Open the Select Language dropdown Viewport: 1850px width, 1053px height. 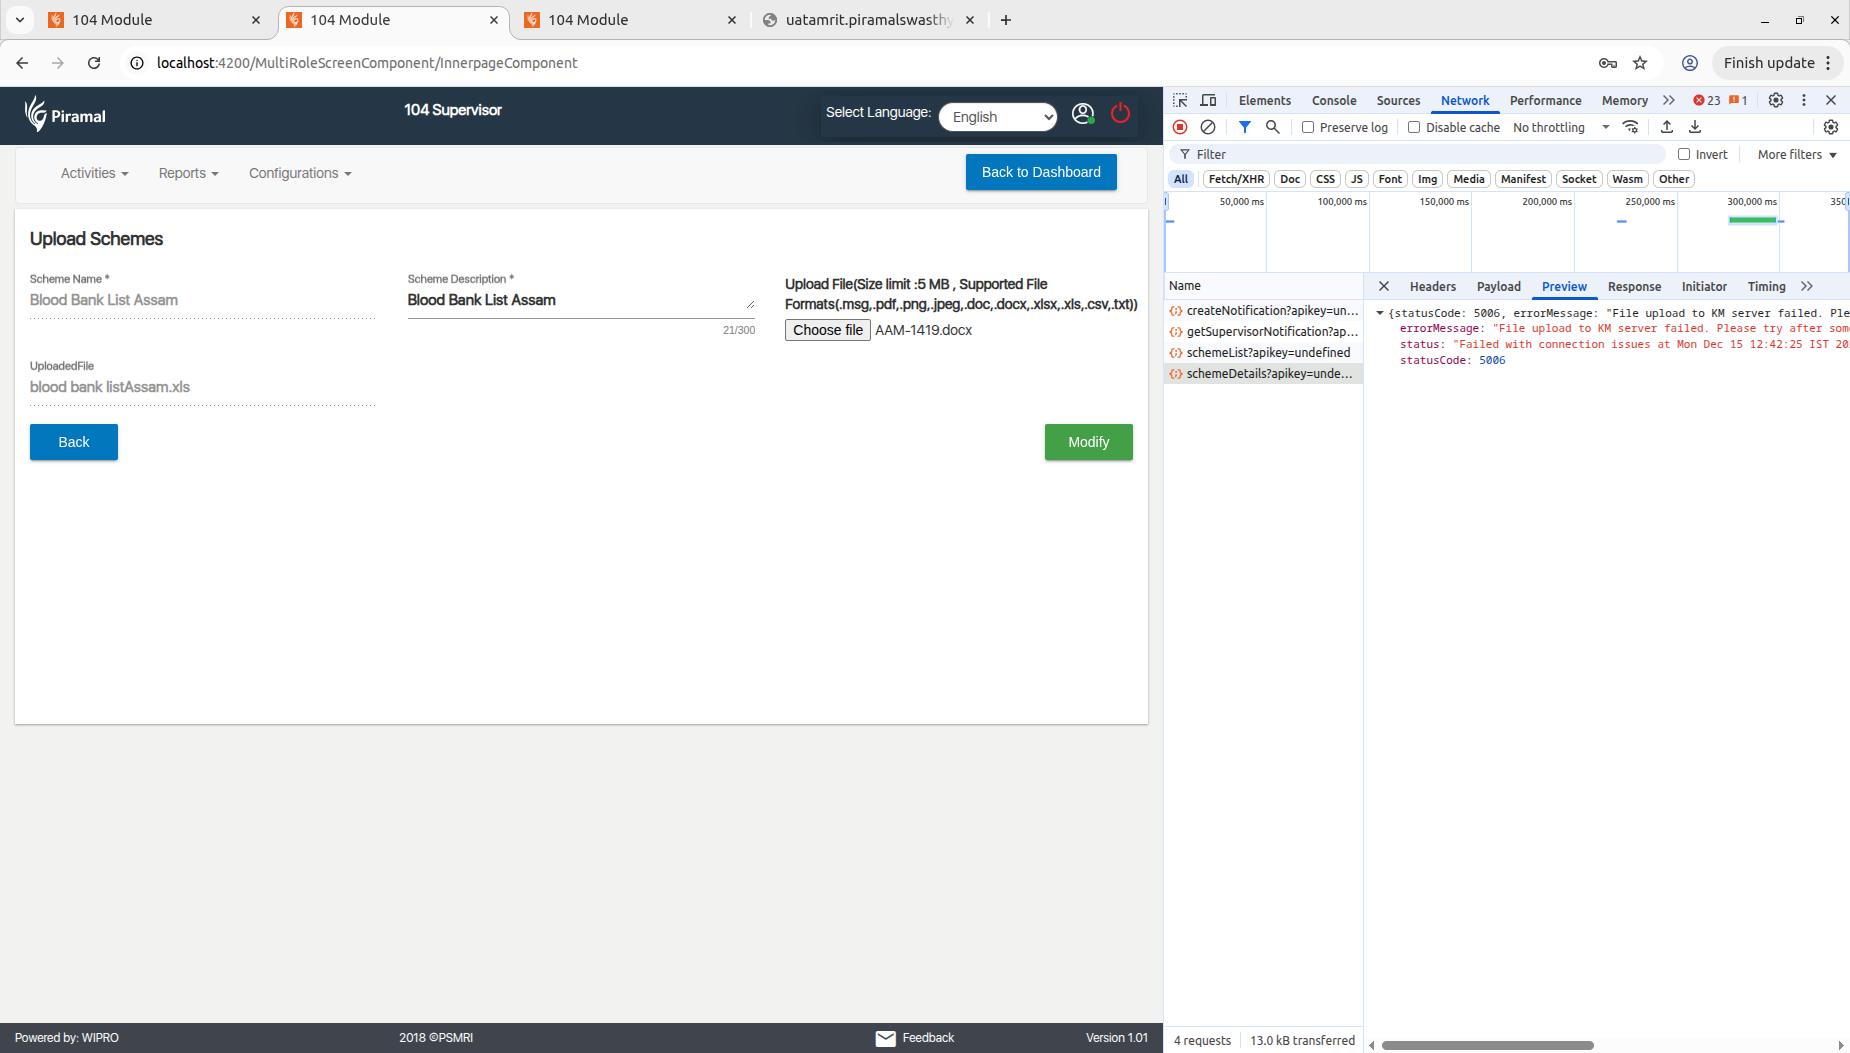pyautogui.click(x=998, y=117)
